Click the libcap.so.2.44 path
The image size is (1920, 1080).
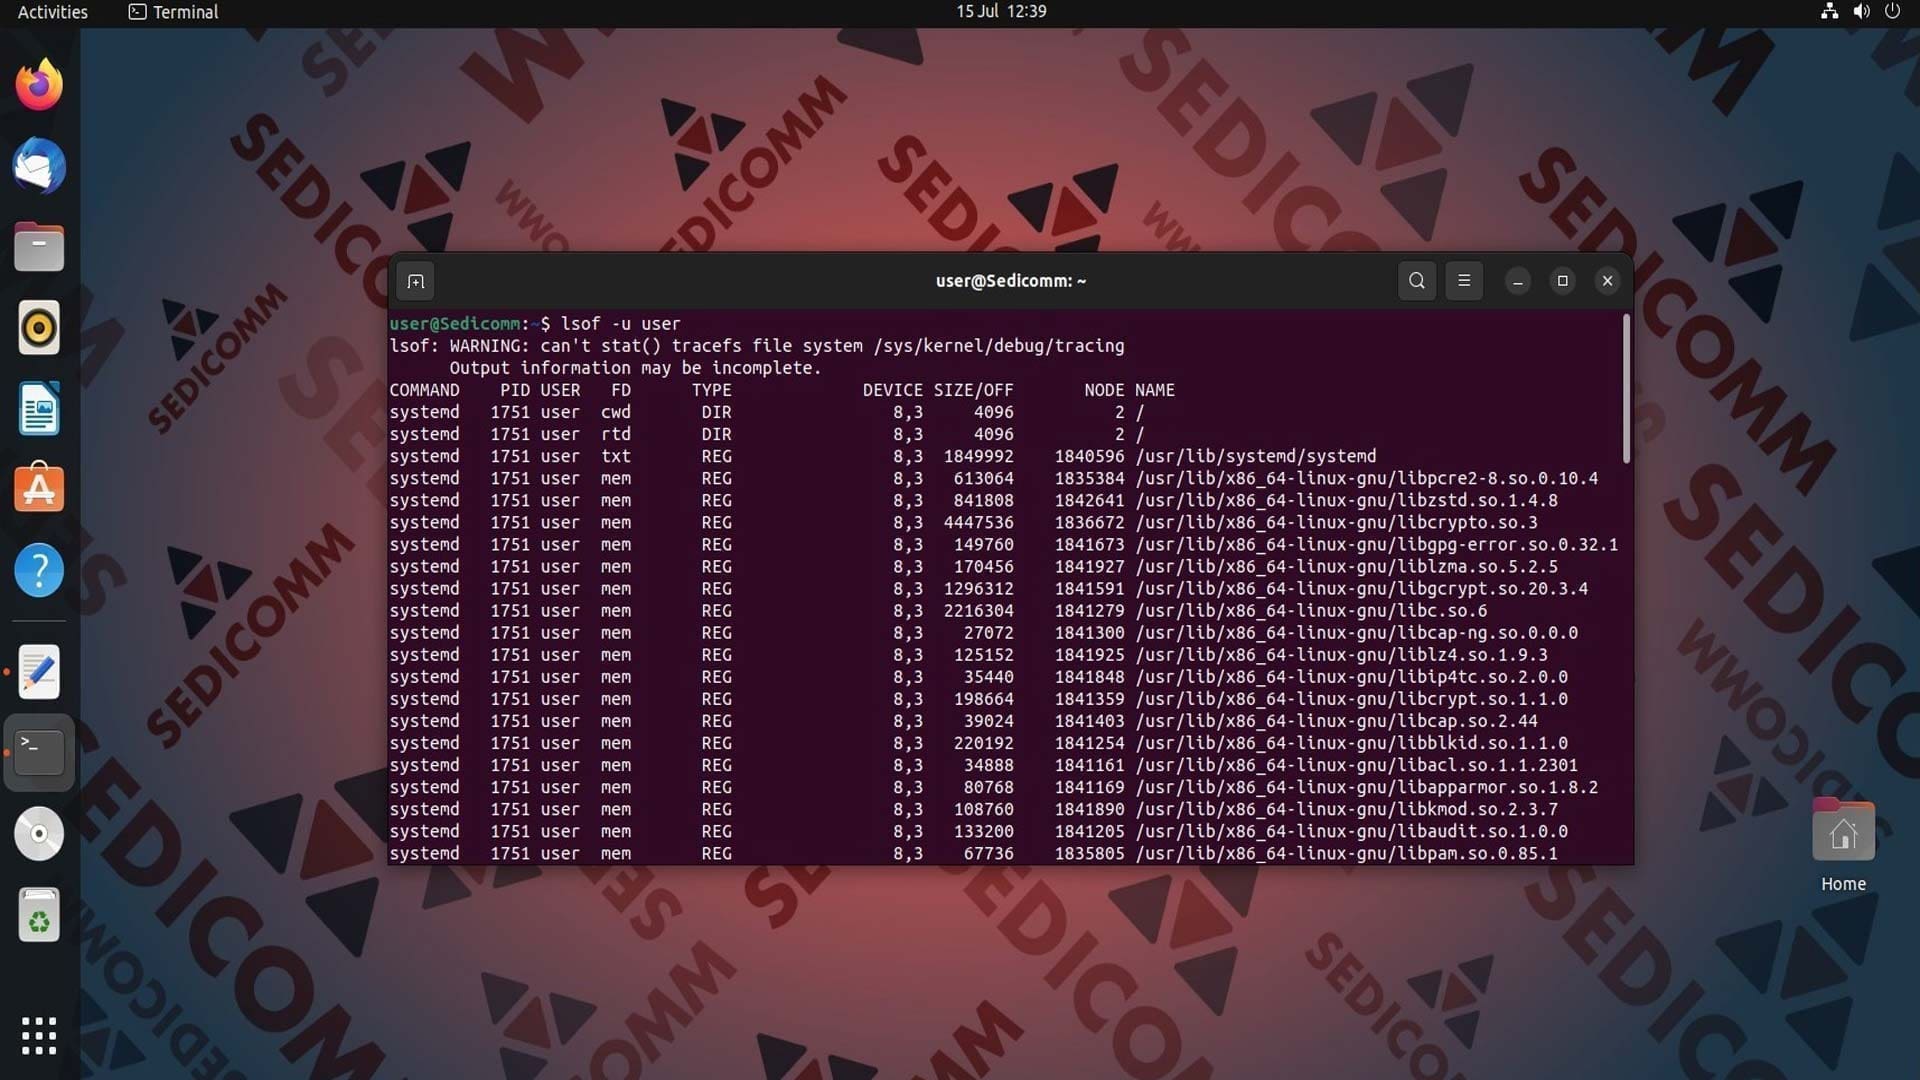pos(1336,721)
